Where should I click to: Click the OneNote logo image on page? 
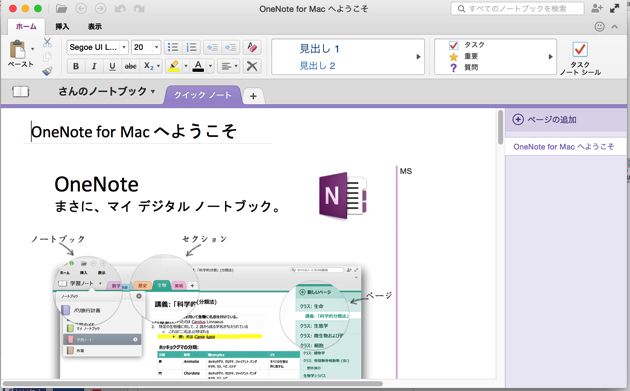[x=343, y=195]
